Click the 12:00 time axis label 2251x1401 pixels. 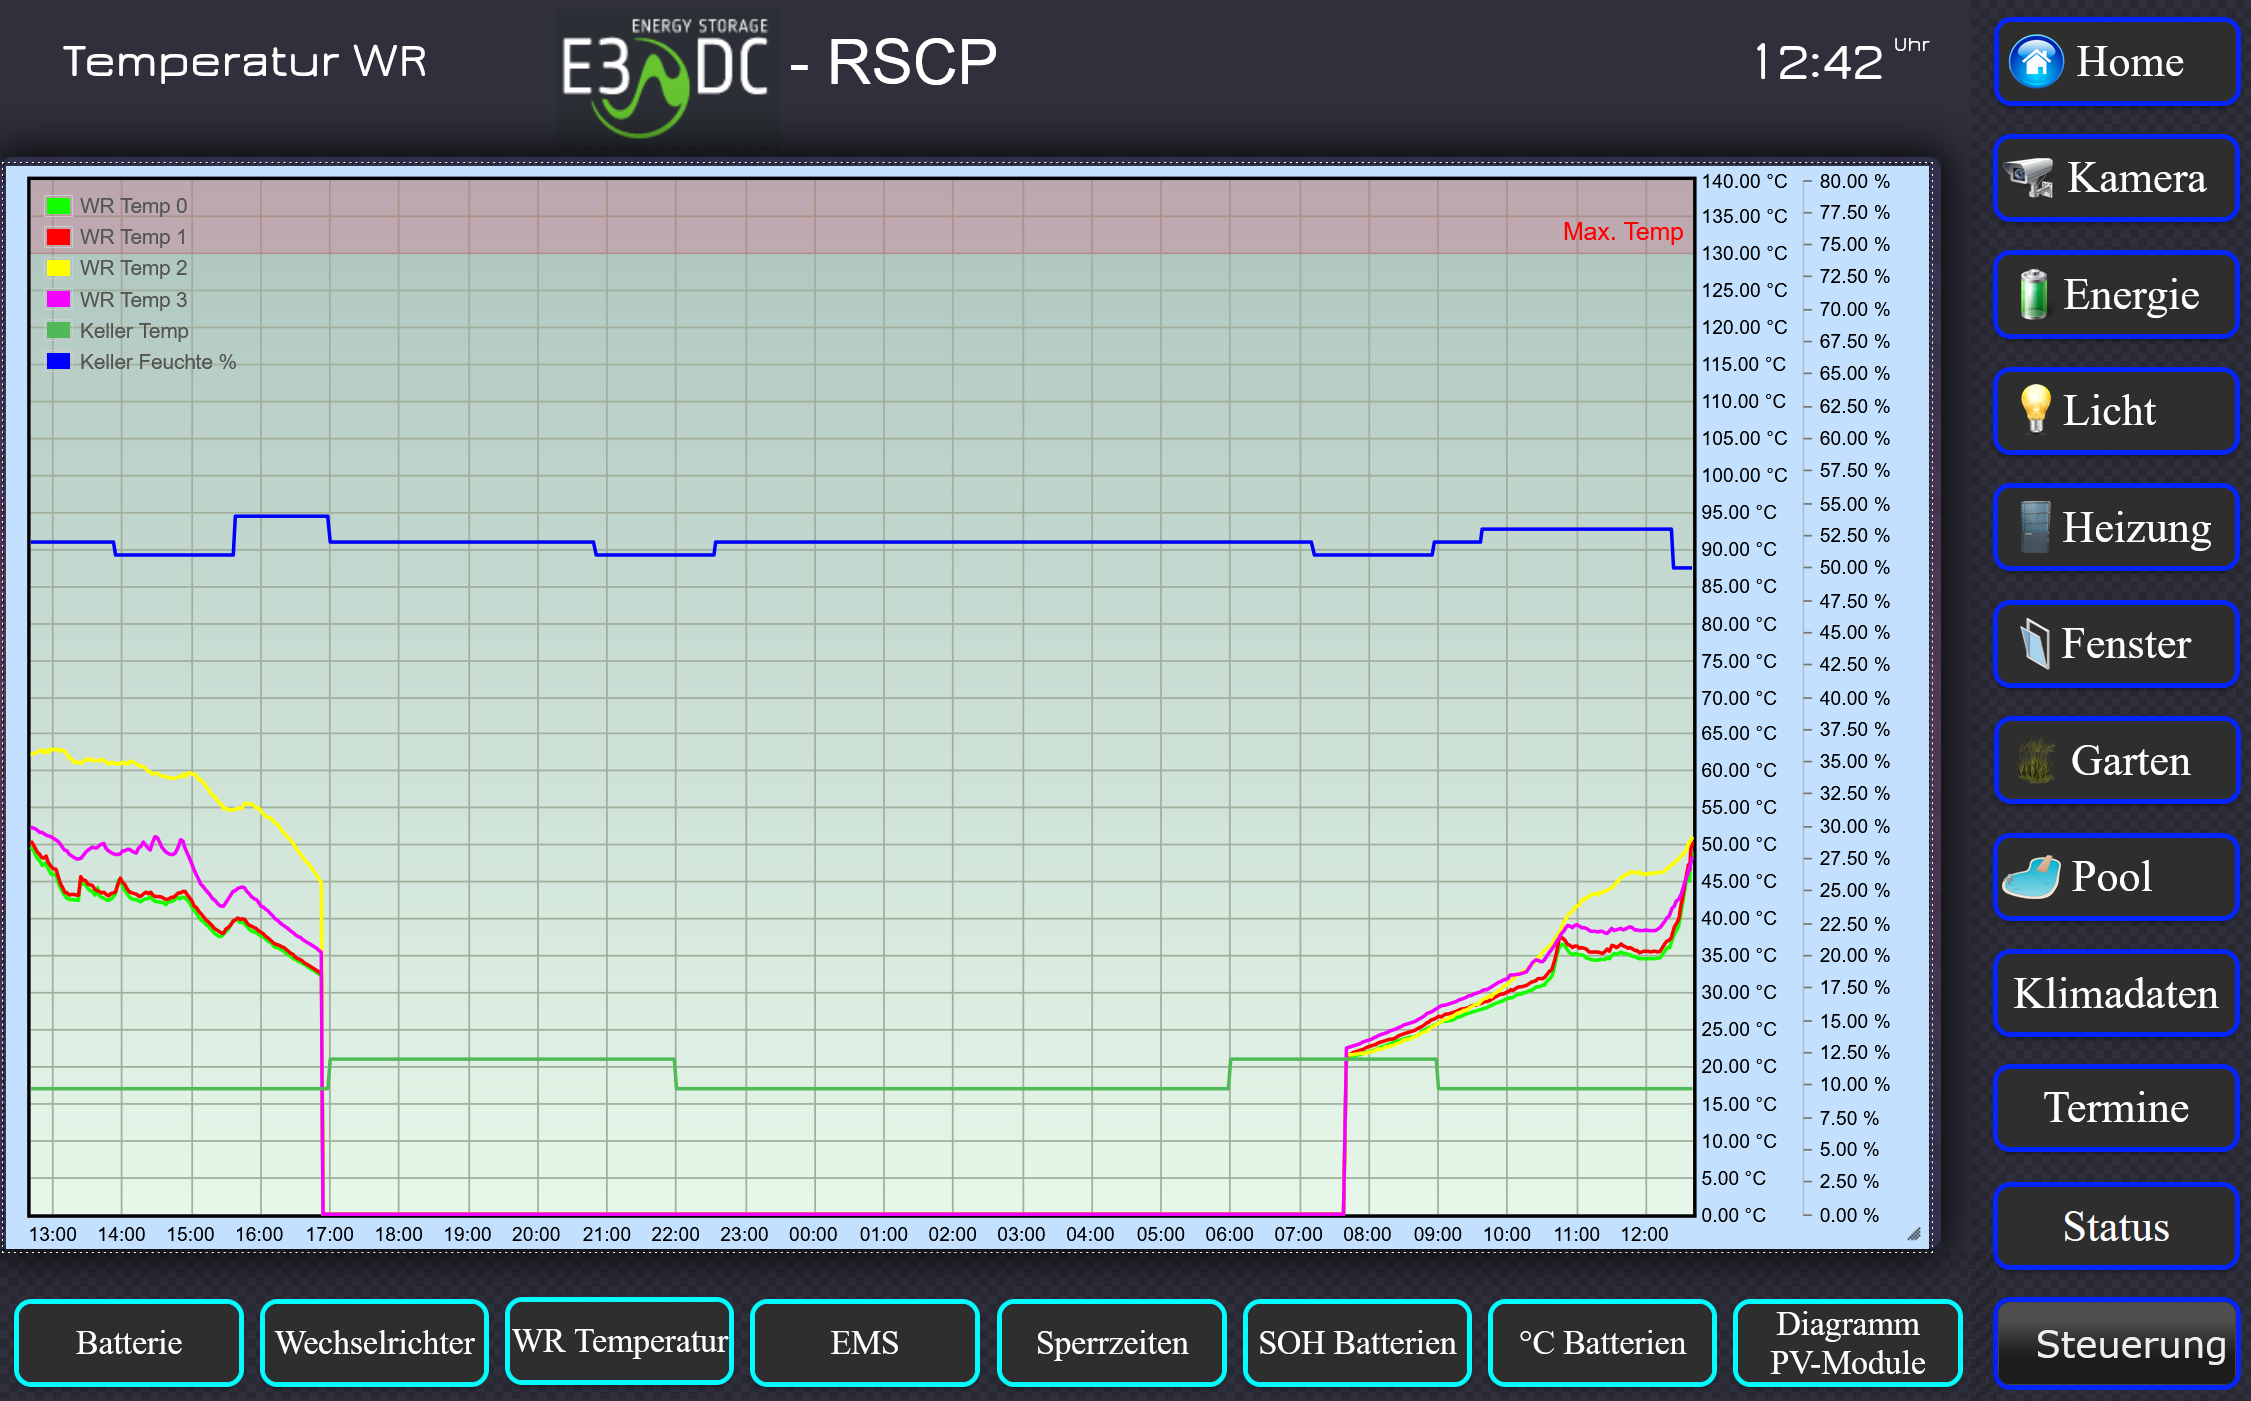(1644, 1234)
